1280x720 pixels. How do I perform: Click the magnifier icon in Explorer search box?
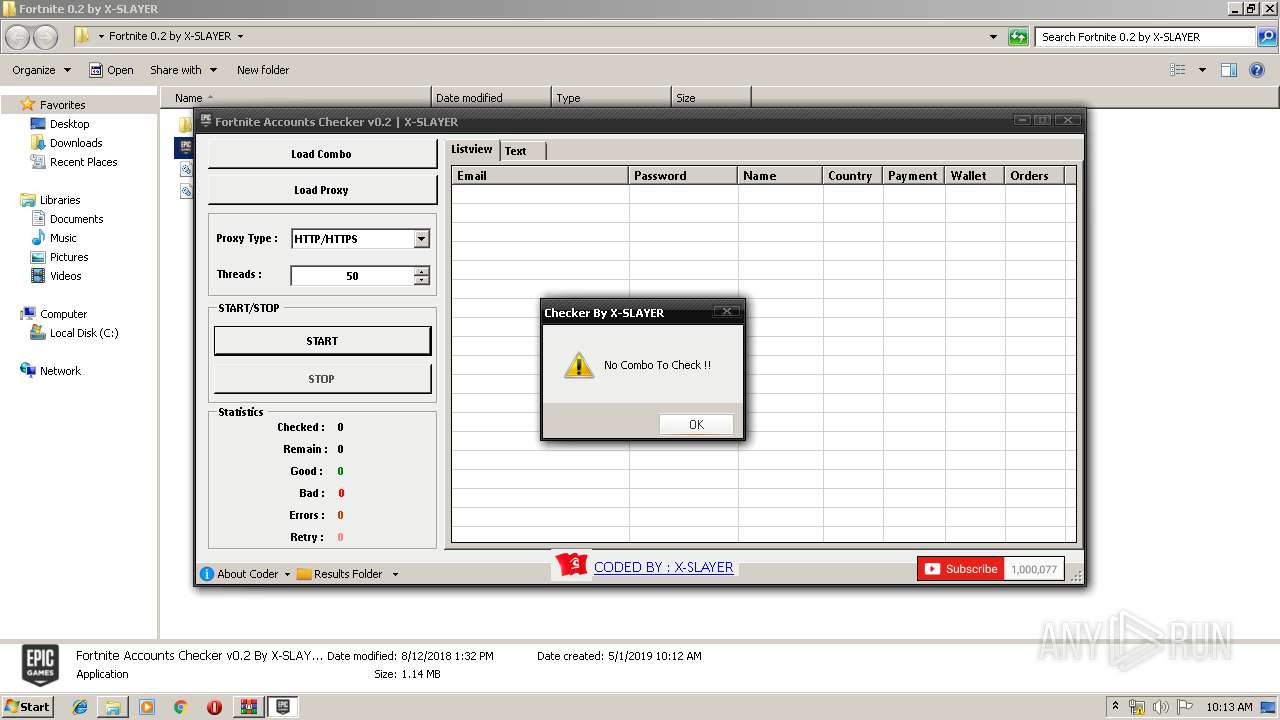point(1267,37)
